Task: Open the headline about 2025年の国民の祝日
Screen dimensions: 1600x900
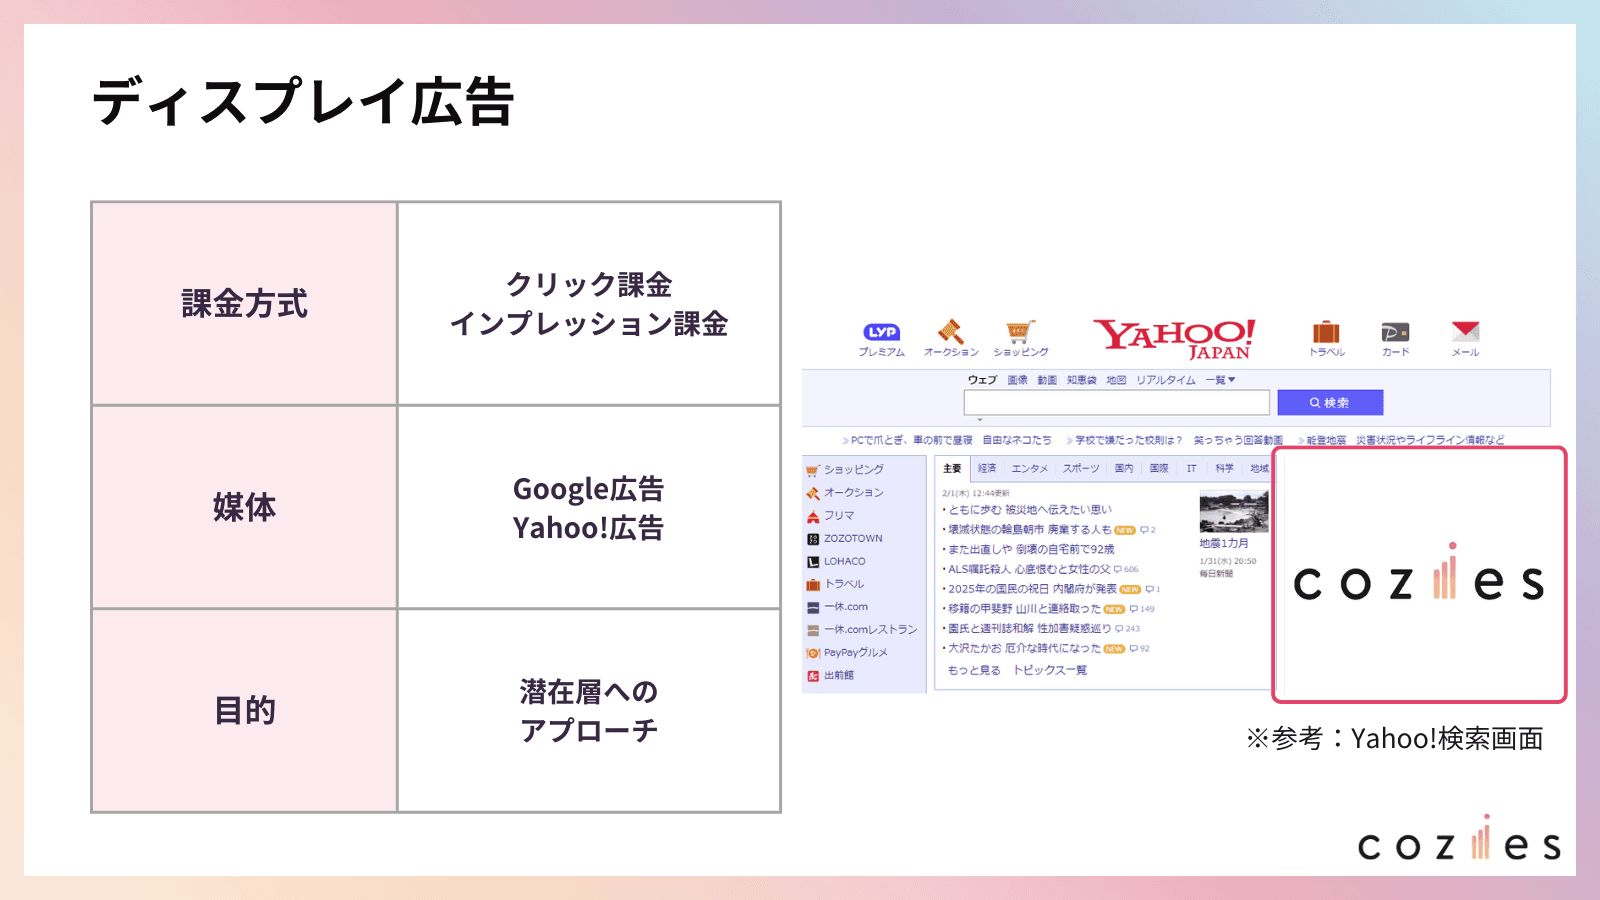Action: point(1032,589)
